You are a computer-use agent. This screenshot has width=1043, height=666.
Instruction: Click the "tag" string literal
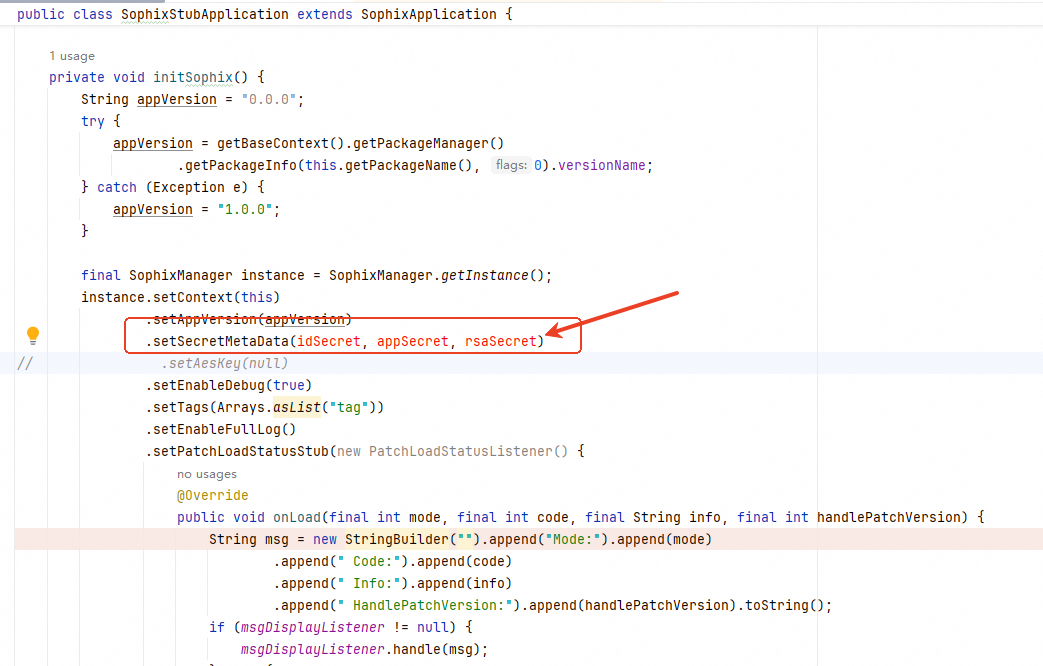pyautogui.click(x=349, y=407)
